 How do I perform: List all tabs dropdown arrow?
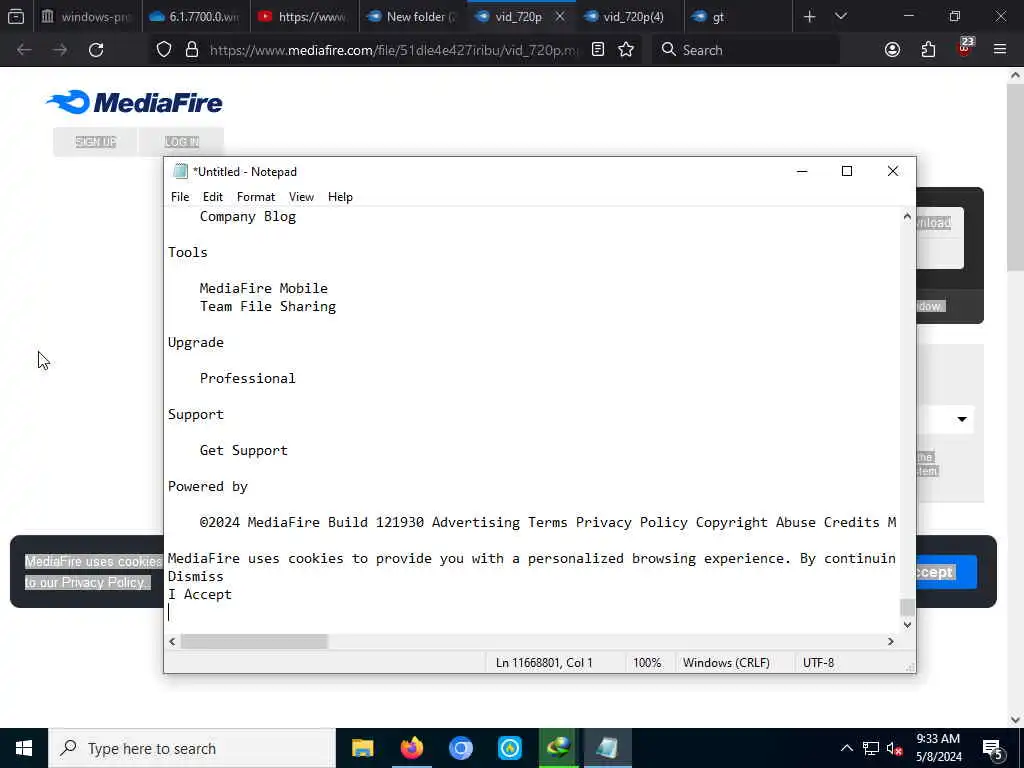pos(841,16)
